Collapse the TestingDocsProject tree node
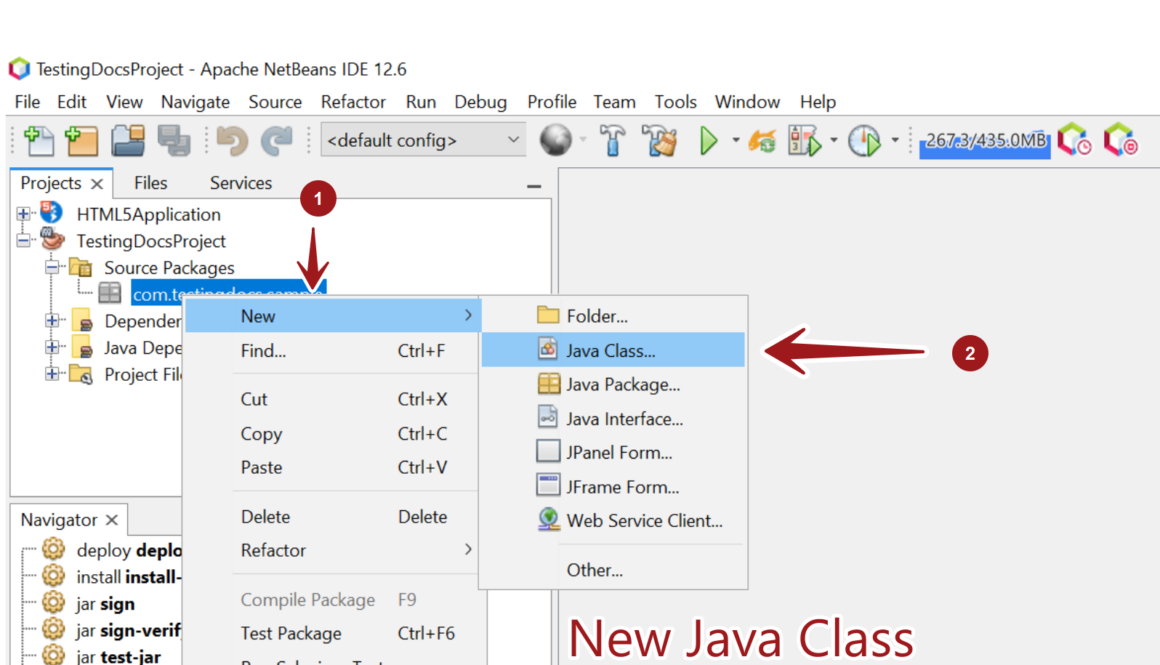The image size is (1160, 665). [24, 241]
